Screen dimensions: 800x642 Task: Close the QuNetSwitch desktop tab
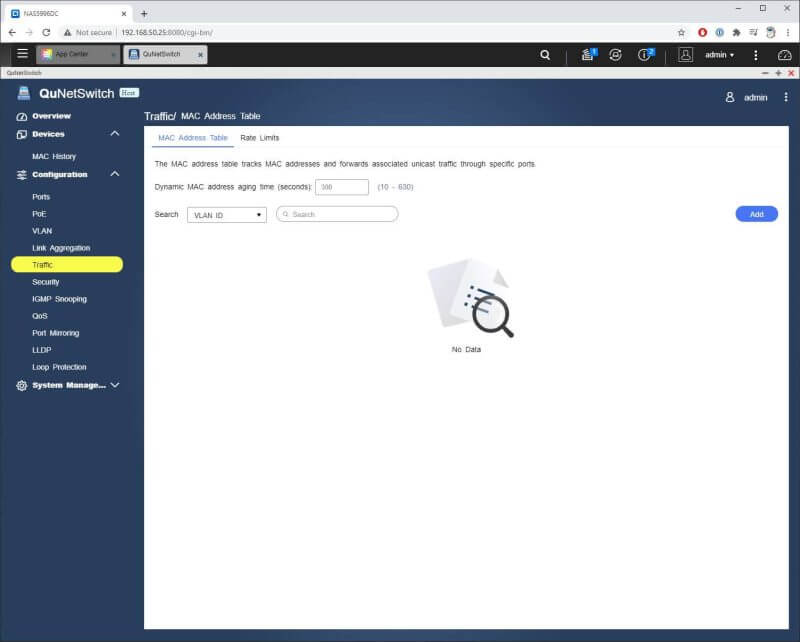tap(201, 55)
